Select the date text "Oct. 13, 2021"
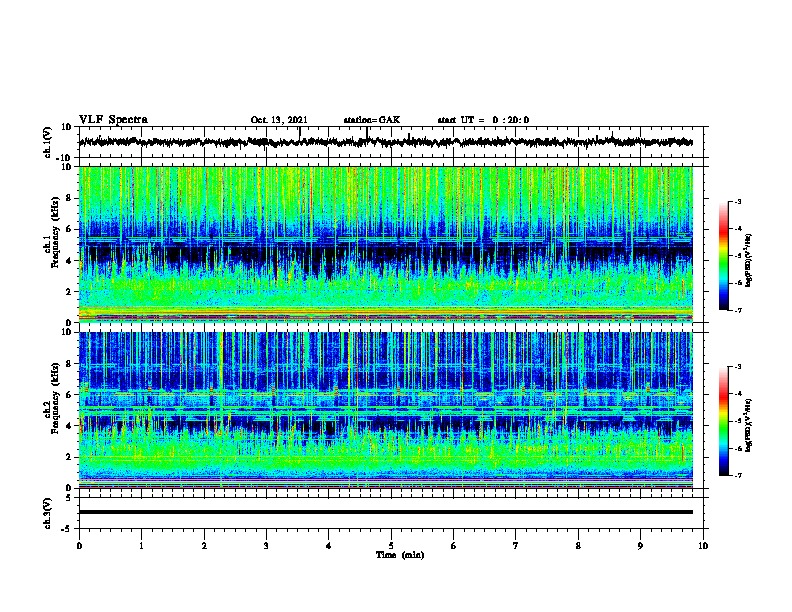Viewport: 792px width, 612px height. coord(279,120)
